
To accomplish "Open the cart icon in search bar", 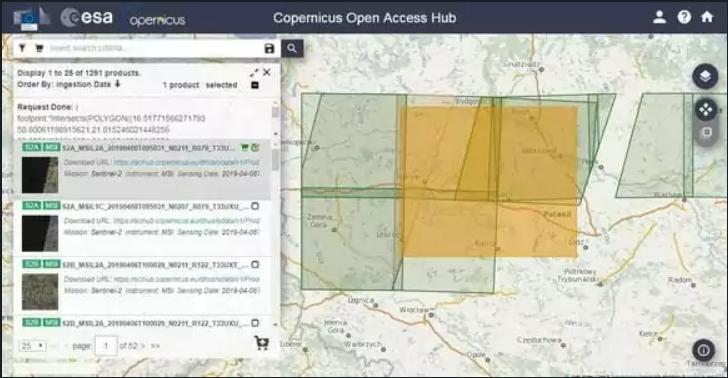I will click(x=39, y=48).
